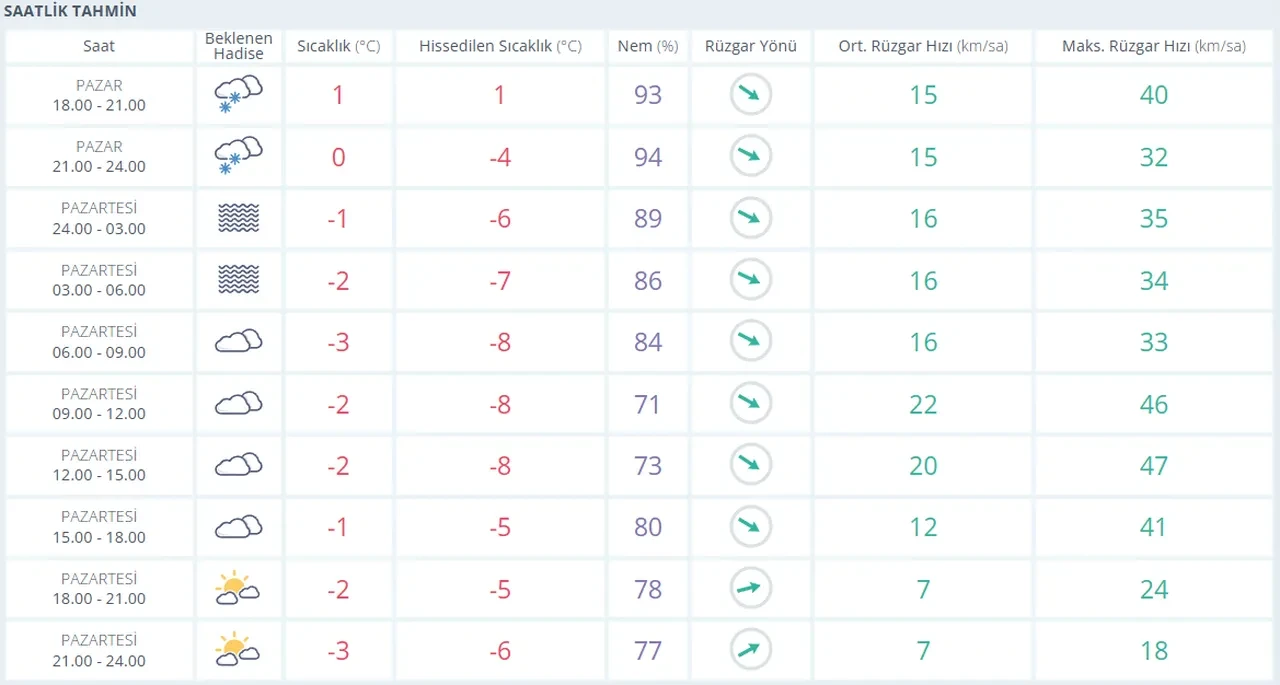Select the Nem (%) column header
This screenshot has width=1280, height=685.
[x=647, y=46]
